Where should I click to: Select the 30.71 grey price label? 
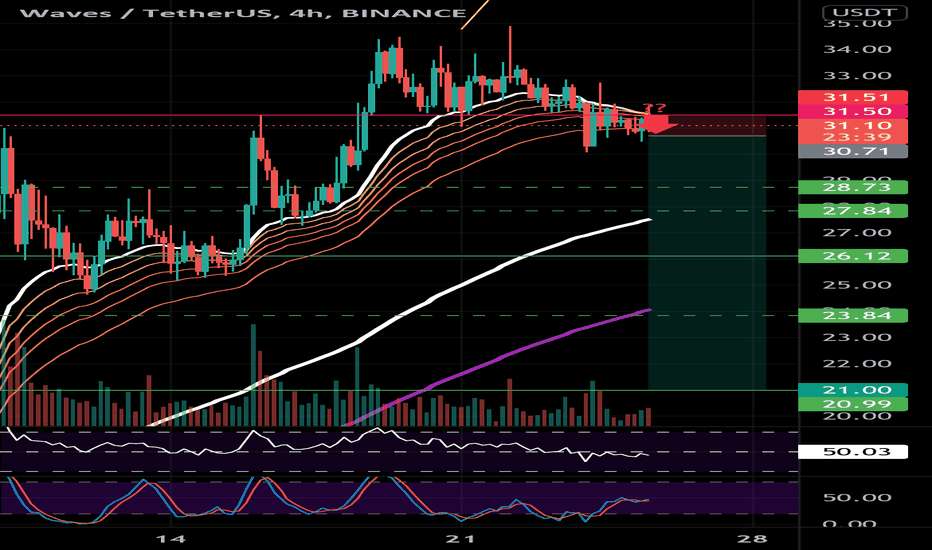(853, 151)
